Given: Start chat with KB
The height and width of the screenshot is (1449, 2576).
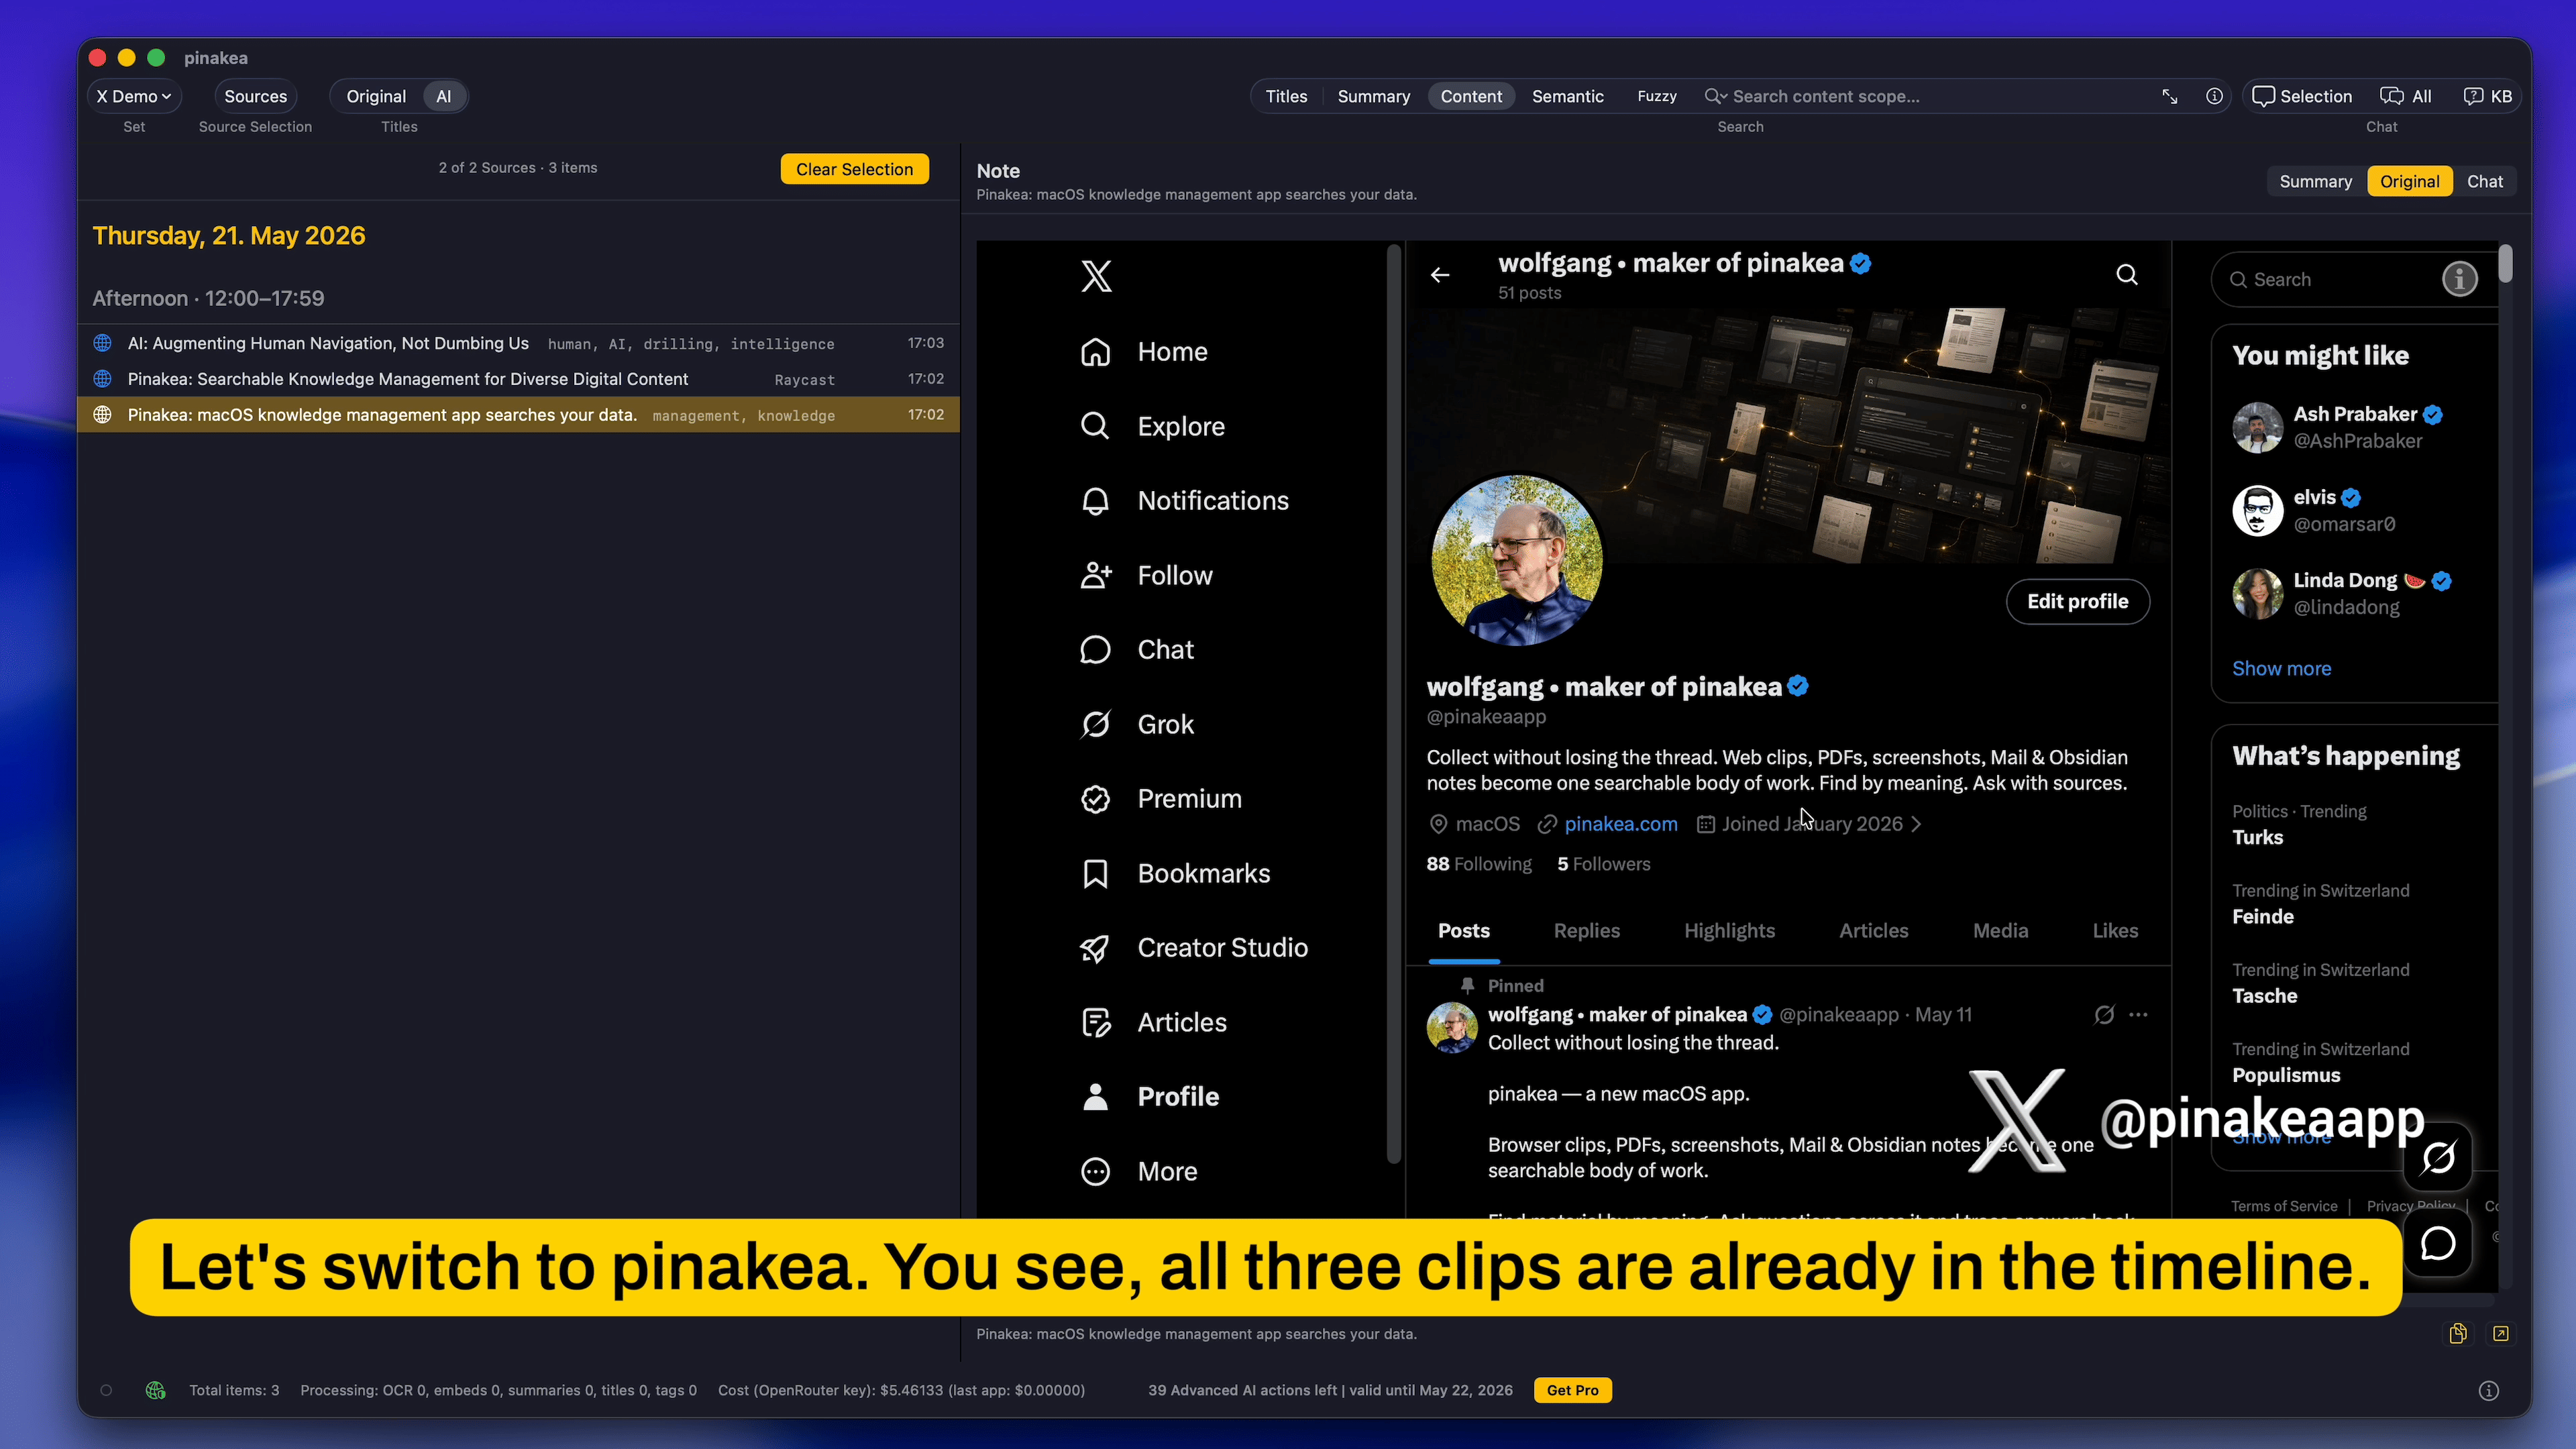Looking at the screenshot, I should click(2487, 96).
